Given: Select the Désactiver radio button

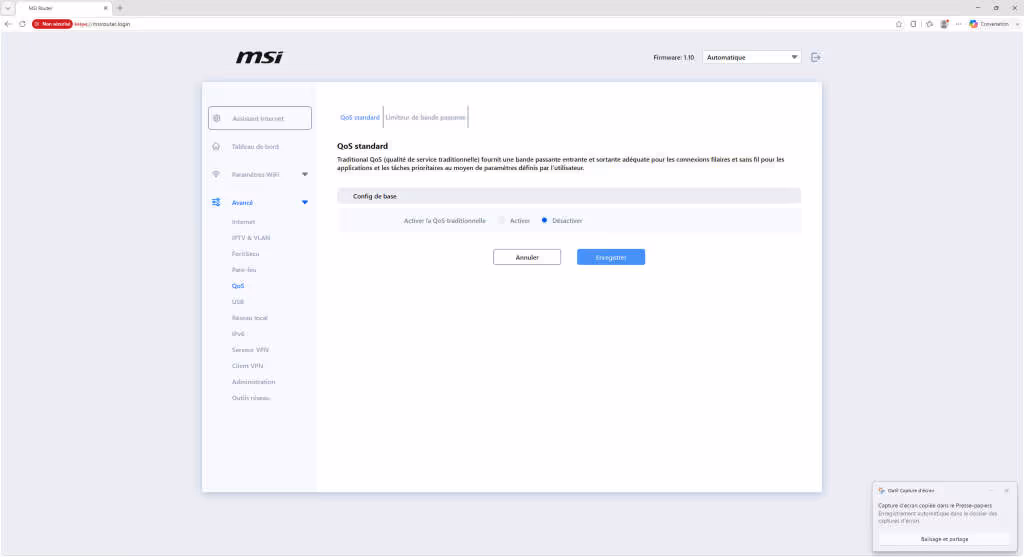Looking at the screenshot, I should [544, 221].
